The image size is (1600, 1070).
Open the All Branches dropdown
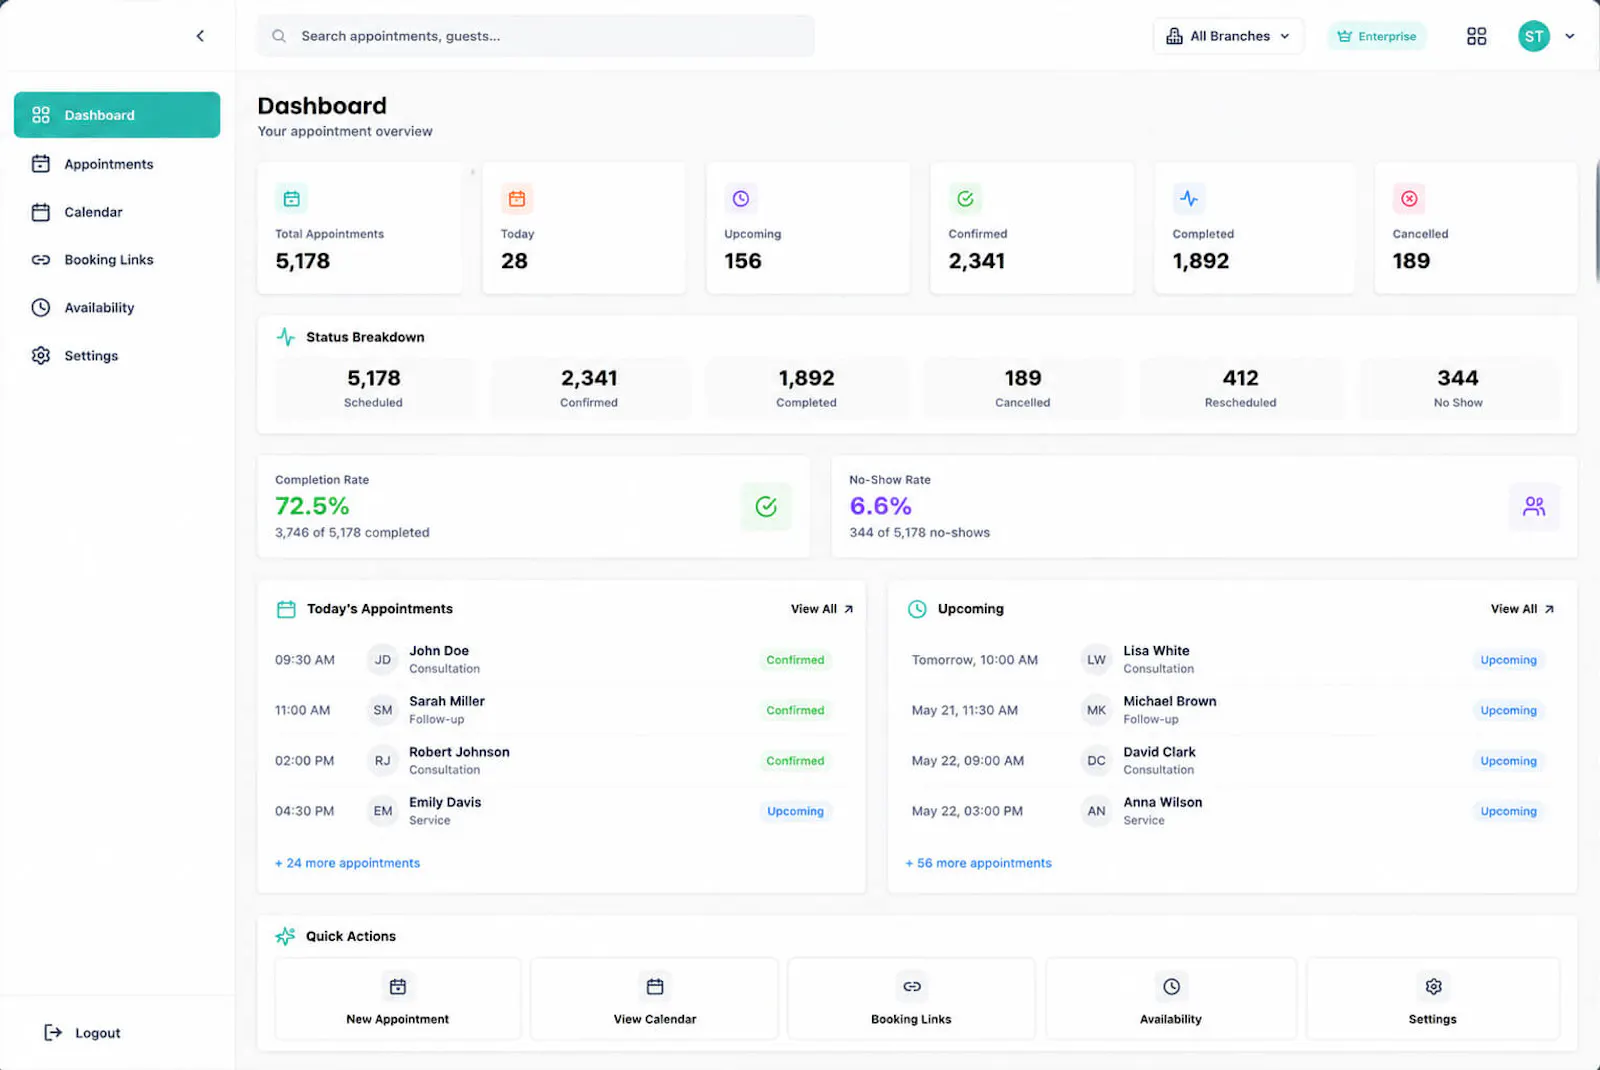1228,36
